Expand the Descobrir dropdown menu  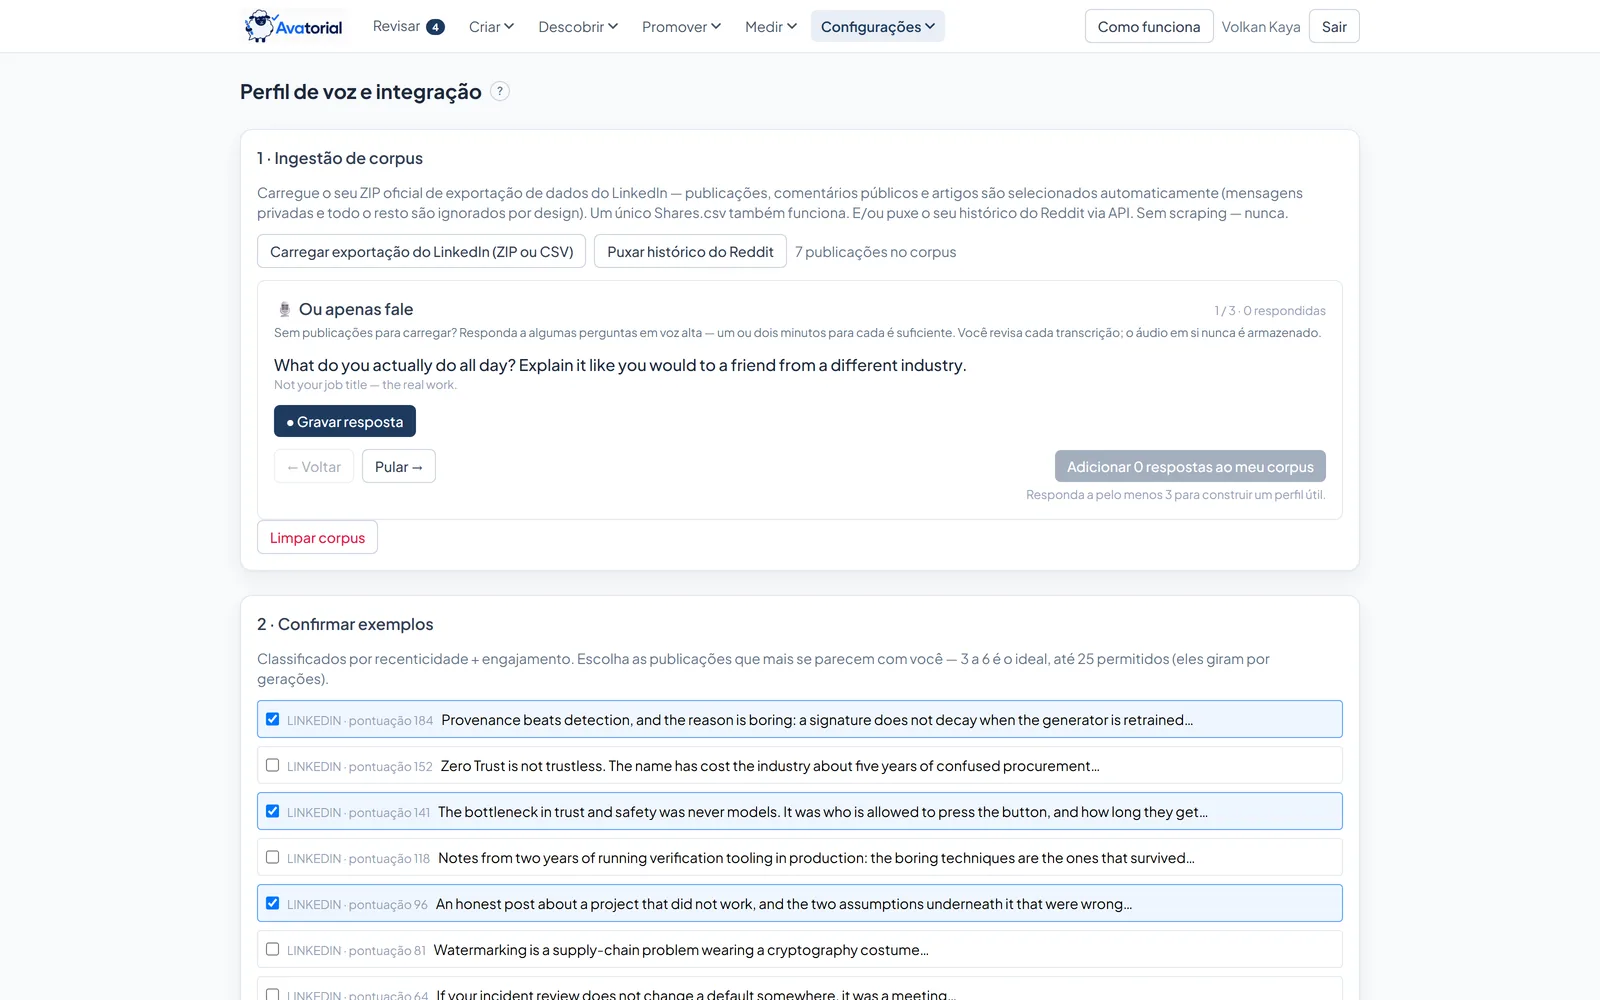tap(578, 26)
